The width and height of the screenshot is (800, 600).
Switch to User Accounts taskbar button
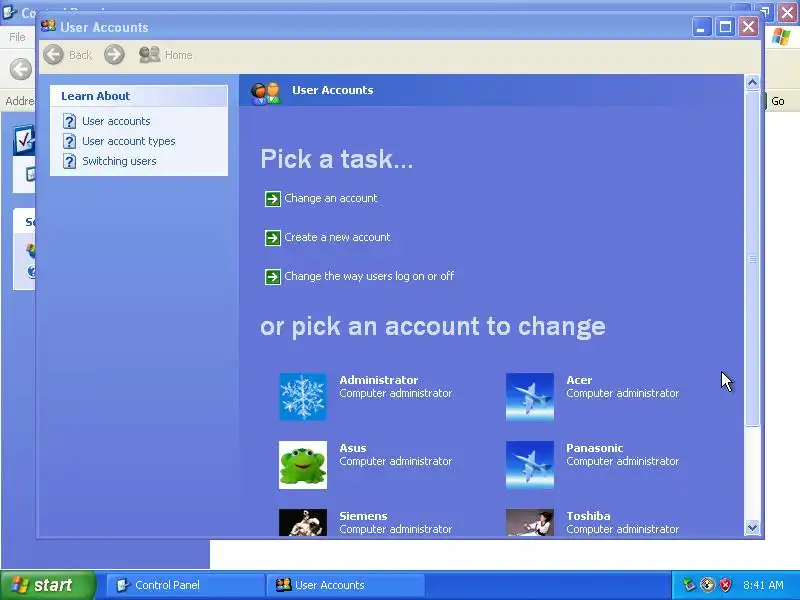pos(345,585)
